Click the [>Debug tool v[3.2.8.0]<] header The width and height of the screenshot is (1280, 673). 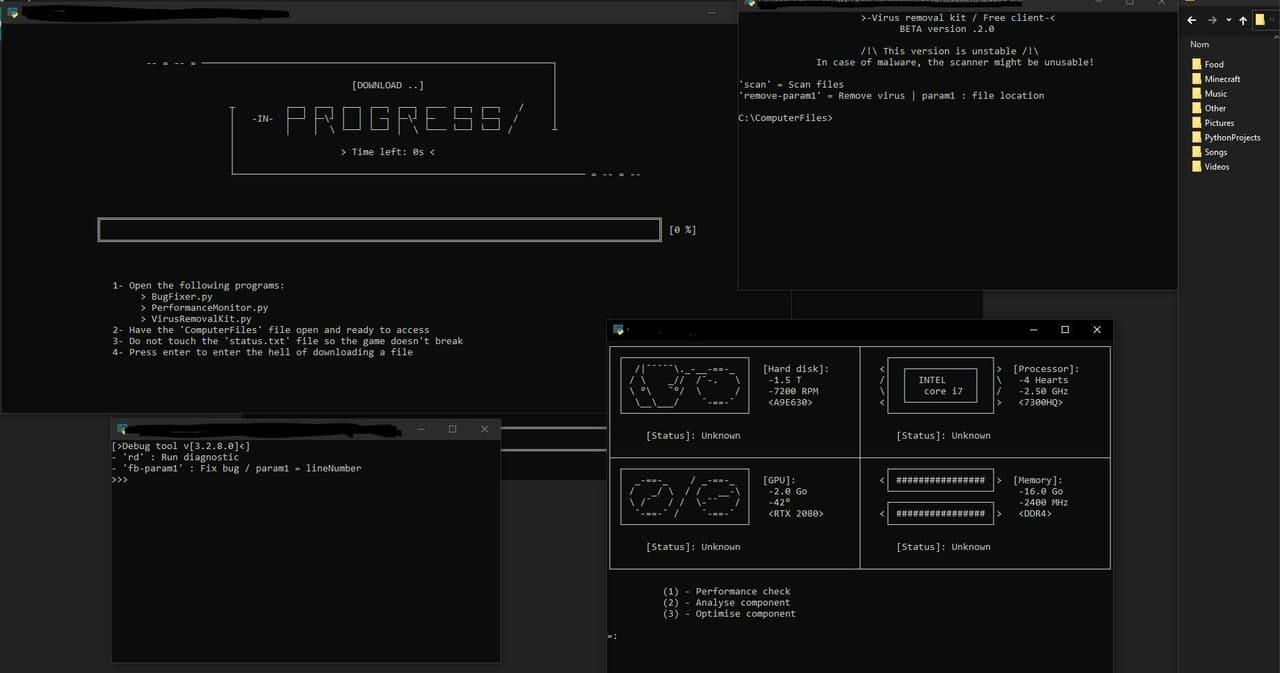[x=181, y=446]
